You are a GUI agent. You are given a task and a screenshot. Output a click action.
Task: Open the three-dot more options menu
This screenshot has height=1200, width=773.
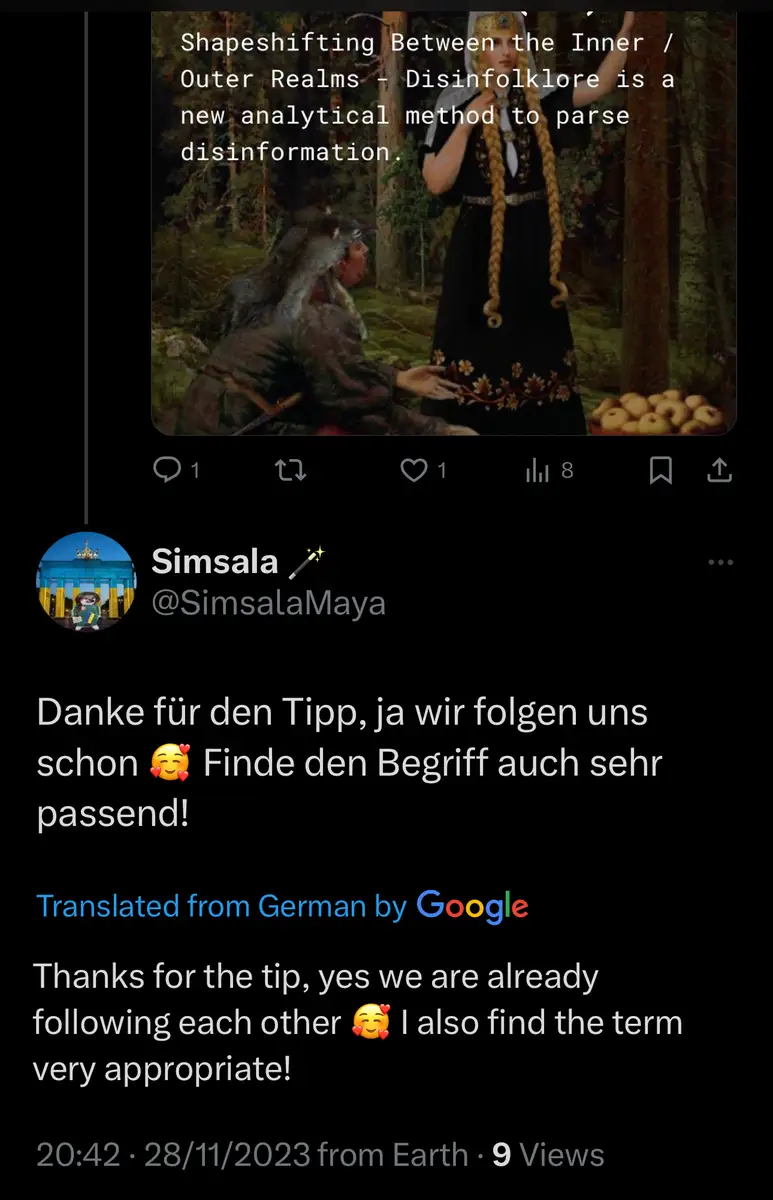tap(720, 563)
